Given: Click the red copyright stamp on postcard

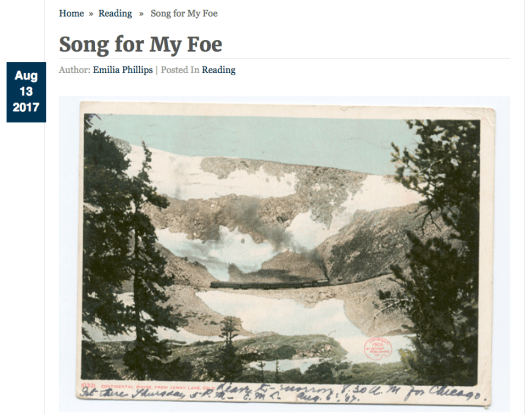Looking at the screenshot, I should 377,349.
